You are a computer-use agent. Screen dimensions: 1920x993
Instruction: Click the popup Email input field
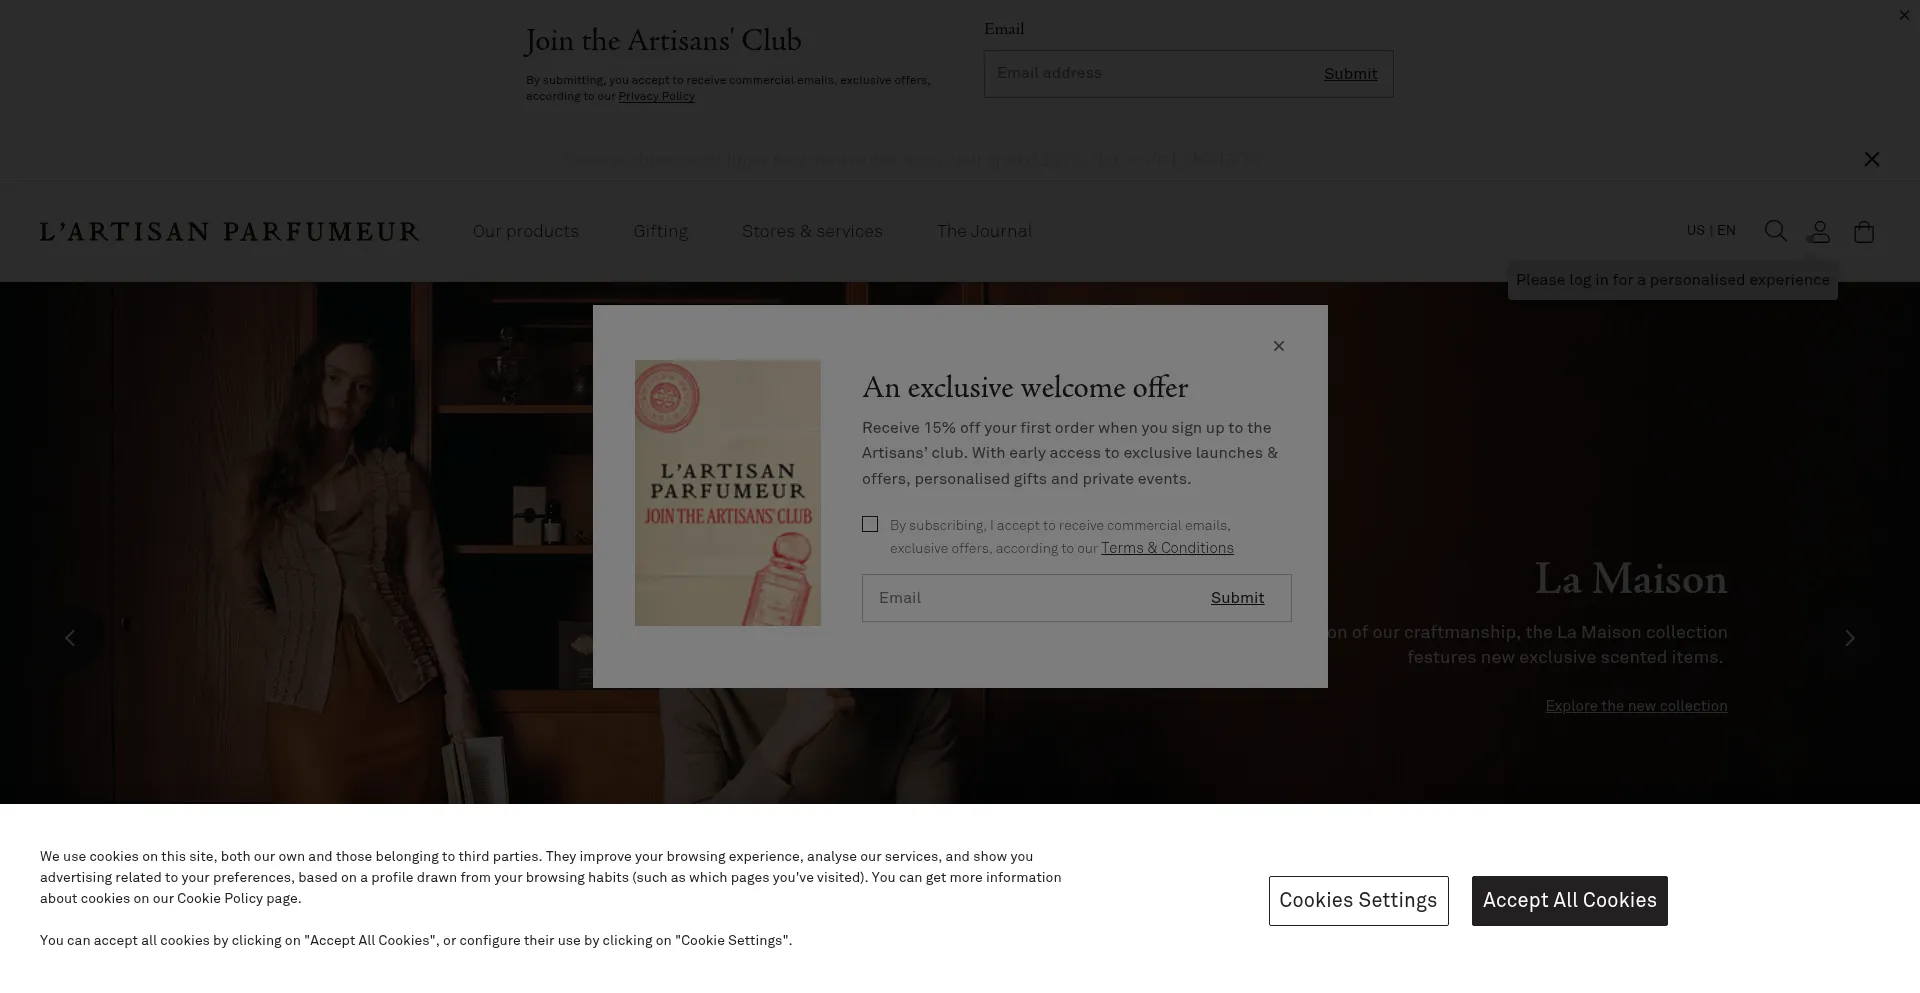click(1030, 598)
